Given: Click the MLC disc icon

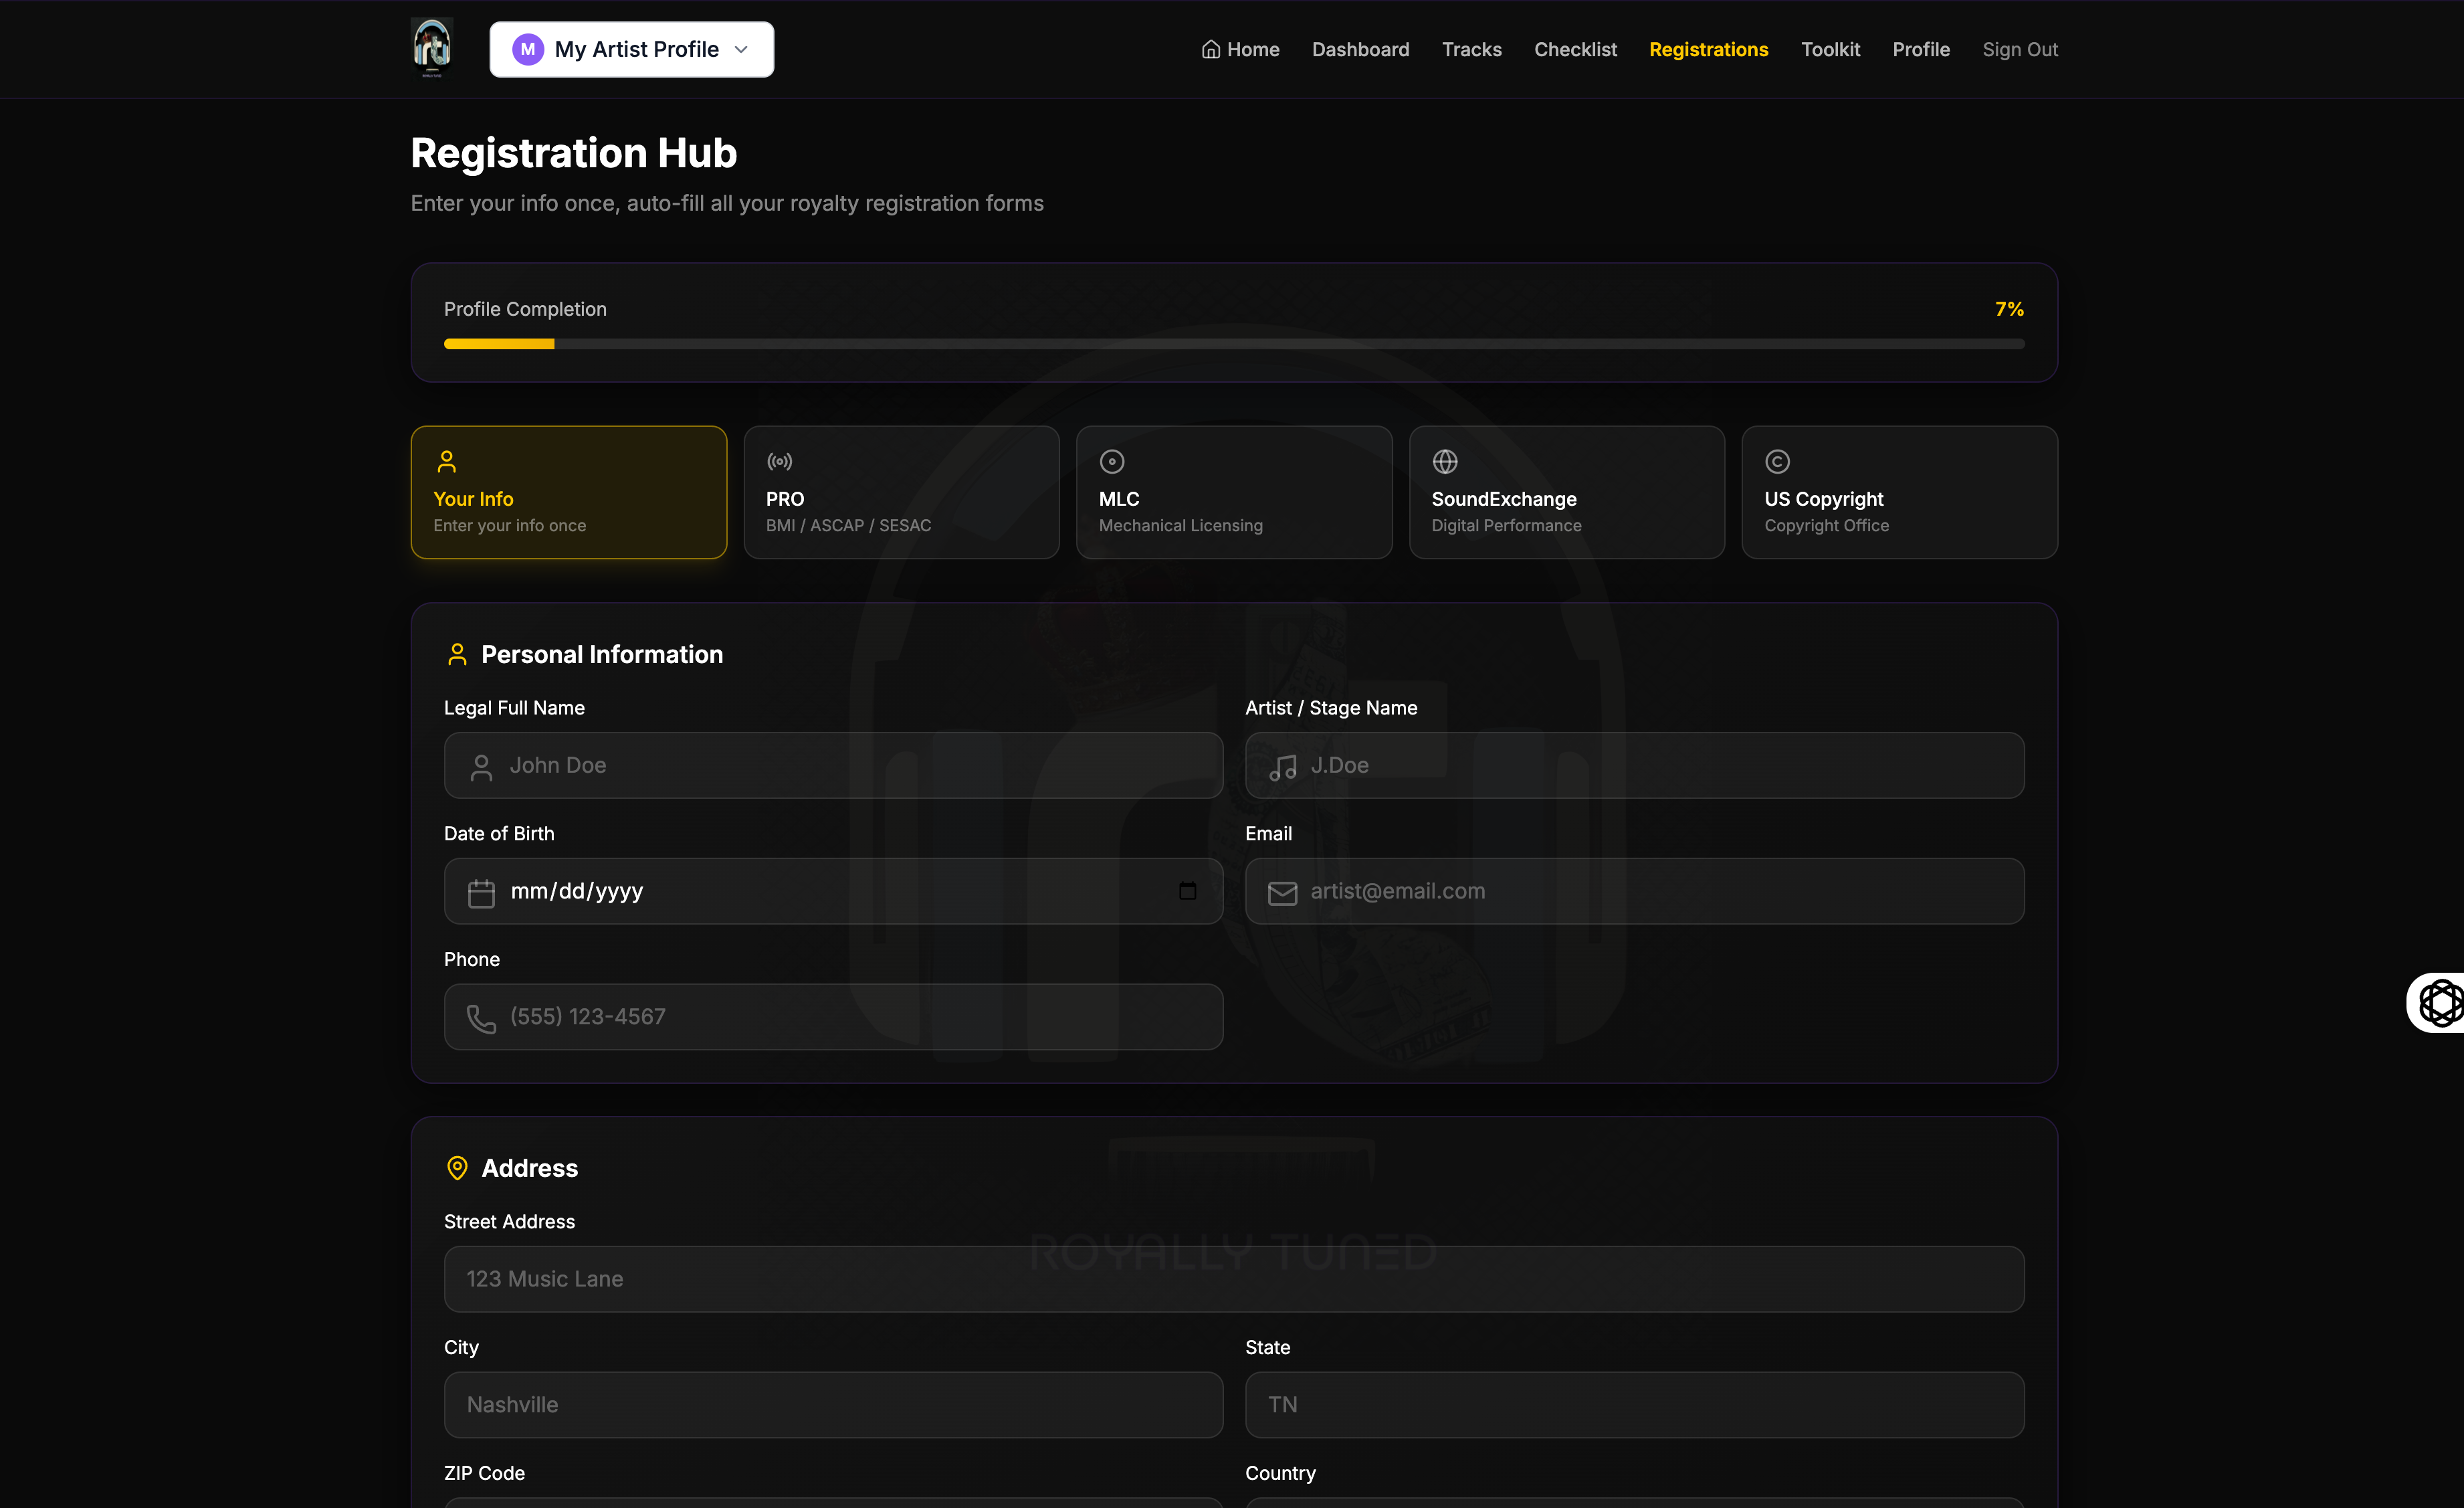Looking at the screenshot, I should [x=1112, y=461].
